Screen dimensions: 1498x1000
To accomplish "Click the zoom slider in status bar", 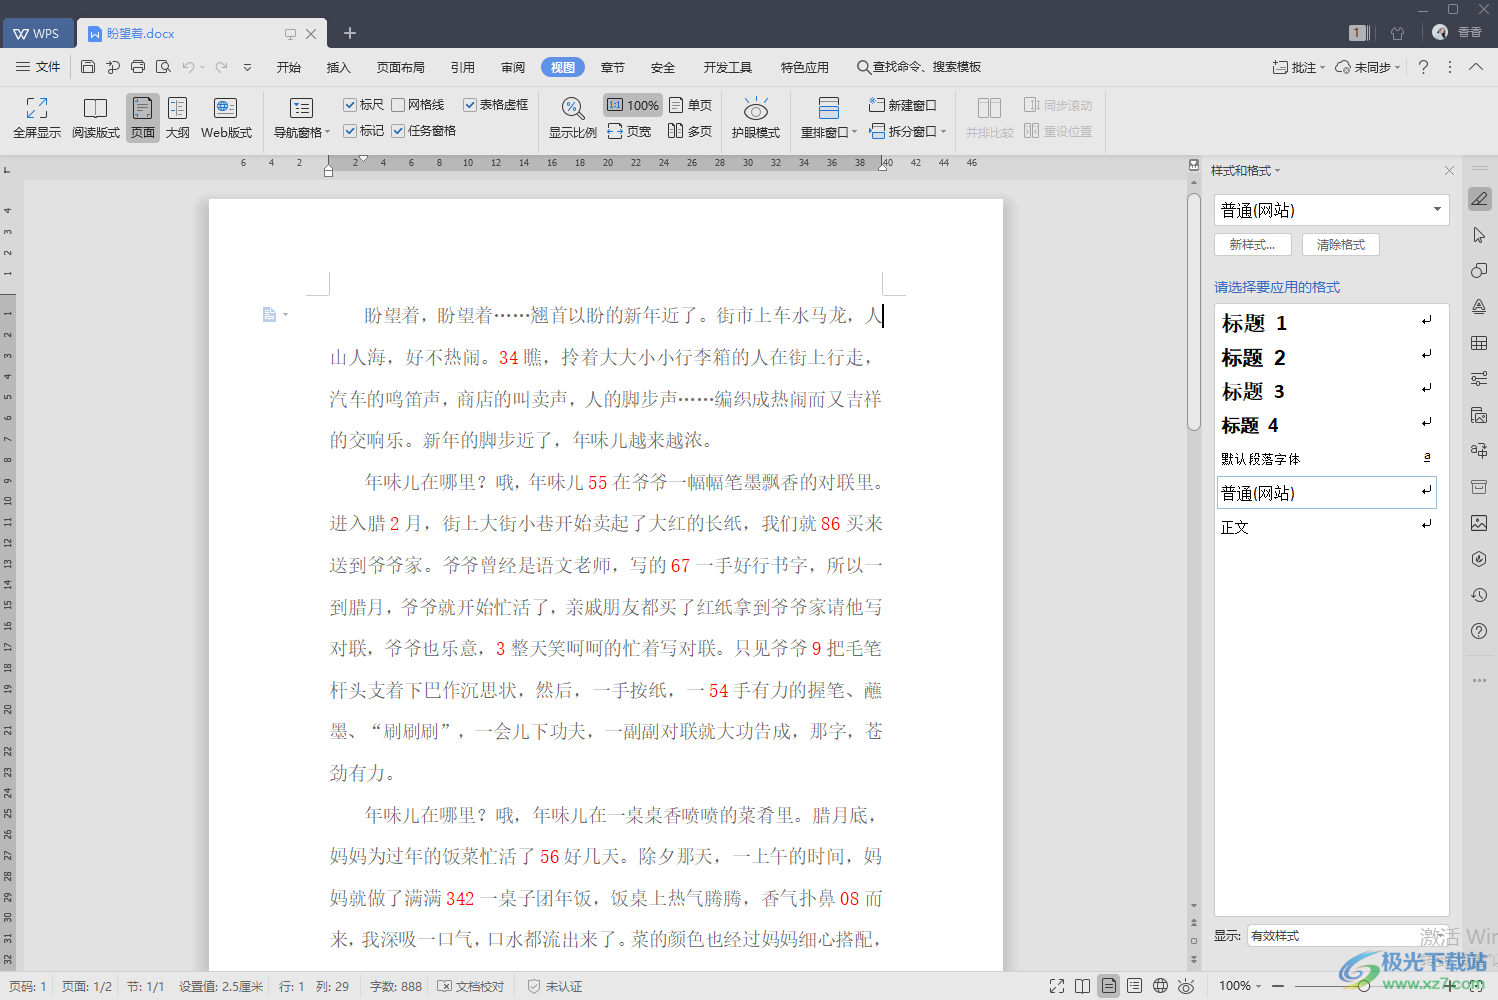I will (1365, 986).
